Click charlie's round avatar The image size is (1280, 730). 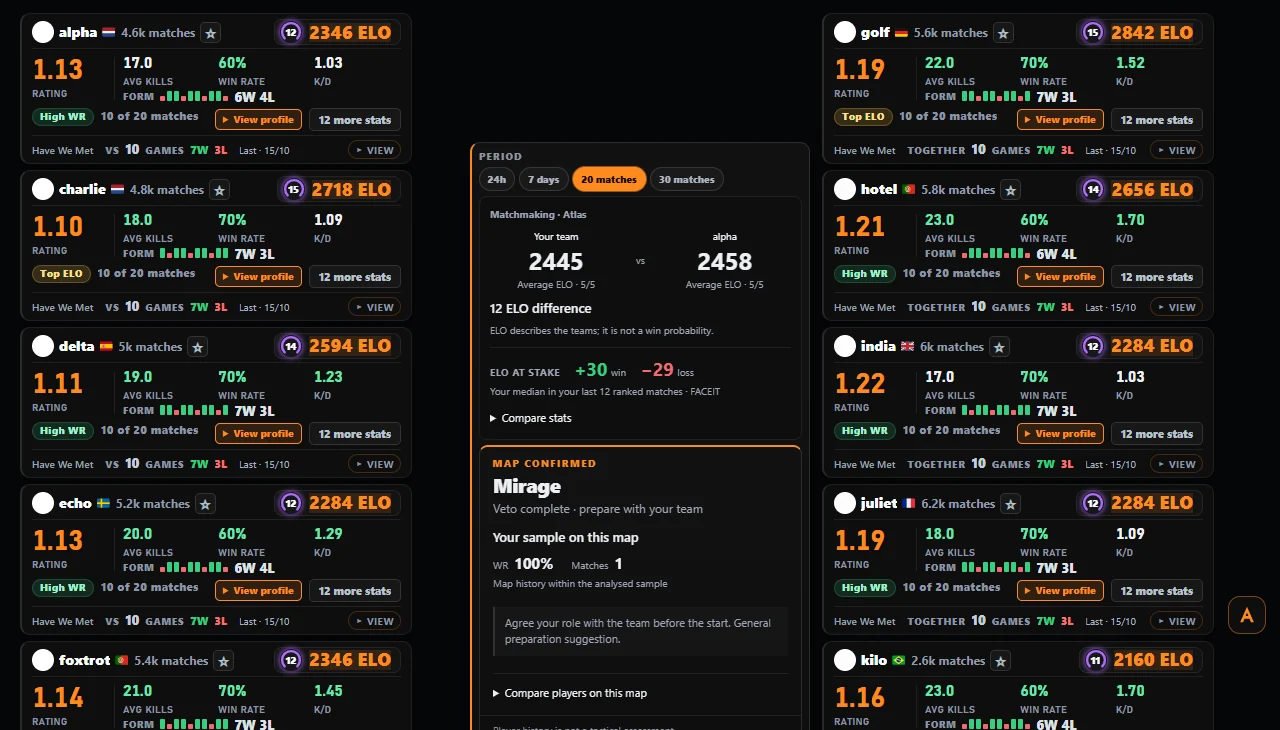click(x=43, y=189)
